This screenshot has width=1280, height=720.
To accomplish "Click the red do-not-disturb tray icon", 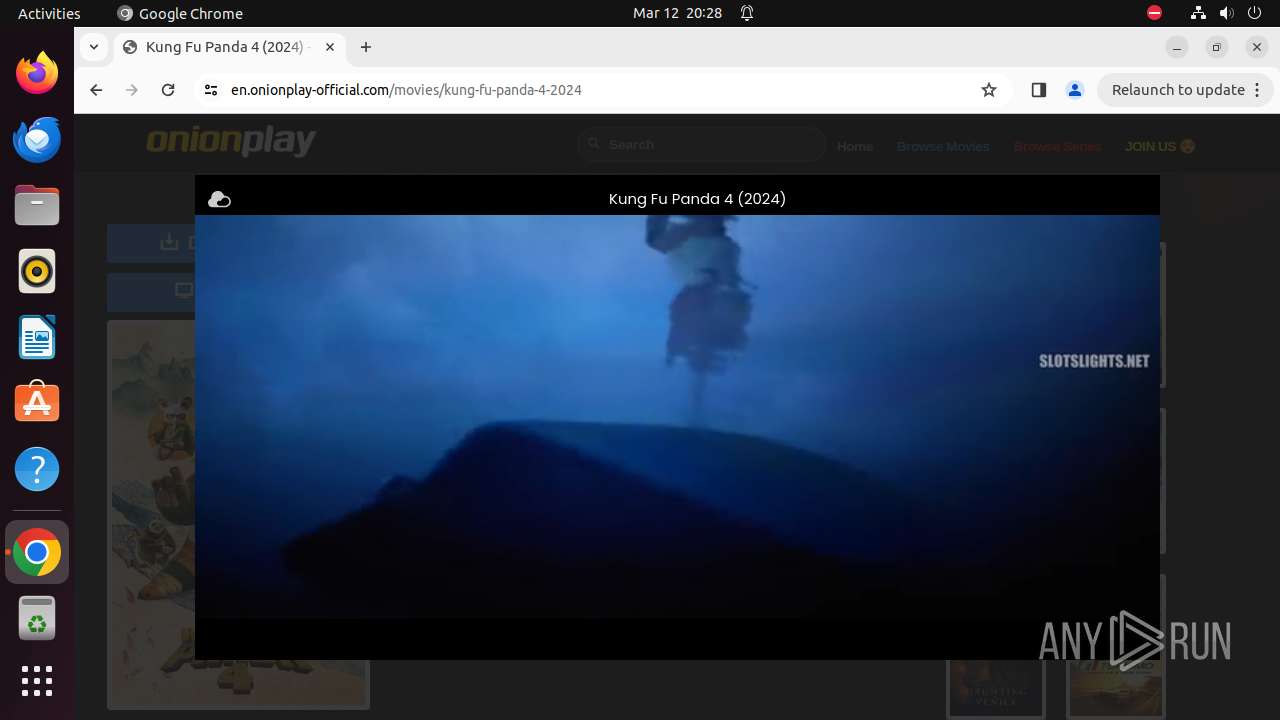I will pyautogui.click(x=1154, y=13).
